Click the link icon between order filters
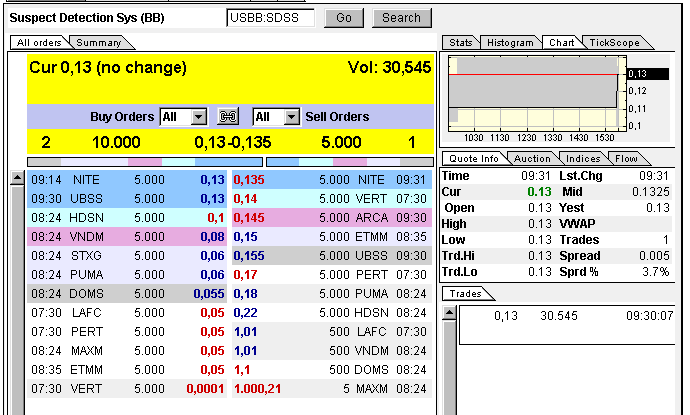Viewport: 690px width, 415px height. 228,117
